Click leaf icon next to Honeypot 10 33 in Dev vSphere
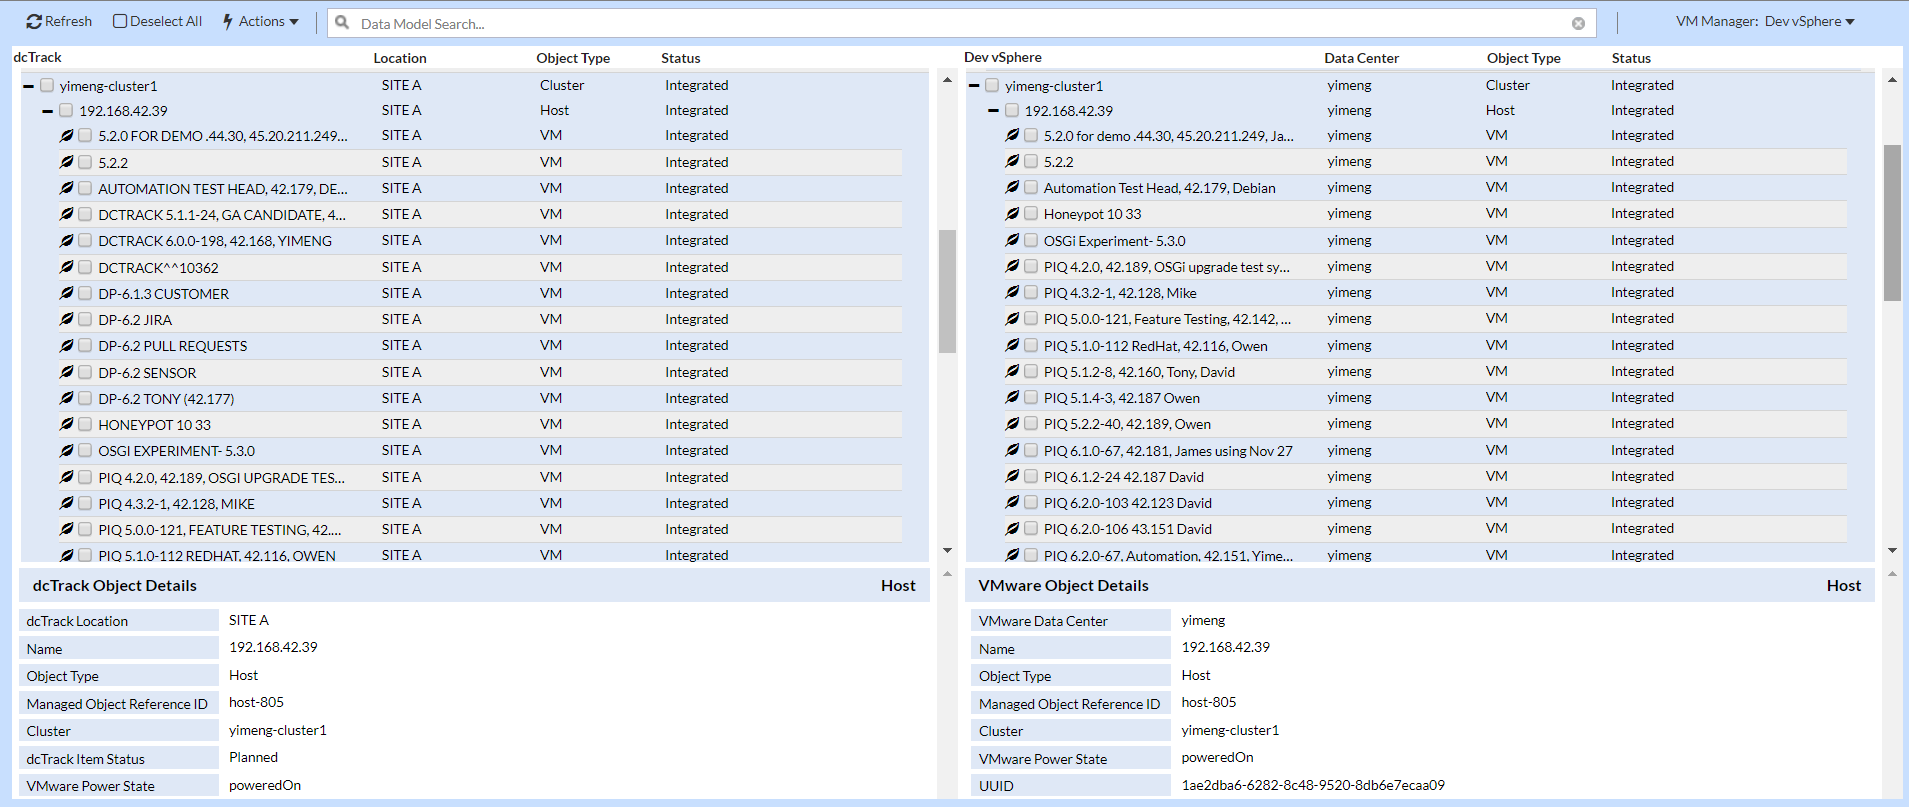The image size is (1909, 807). point(1012,214)
